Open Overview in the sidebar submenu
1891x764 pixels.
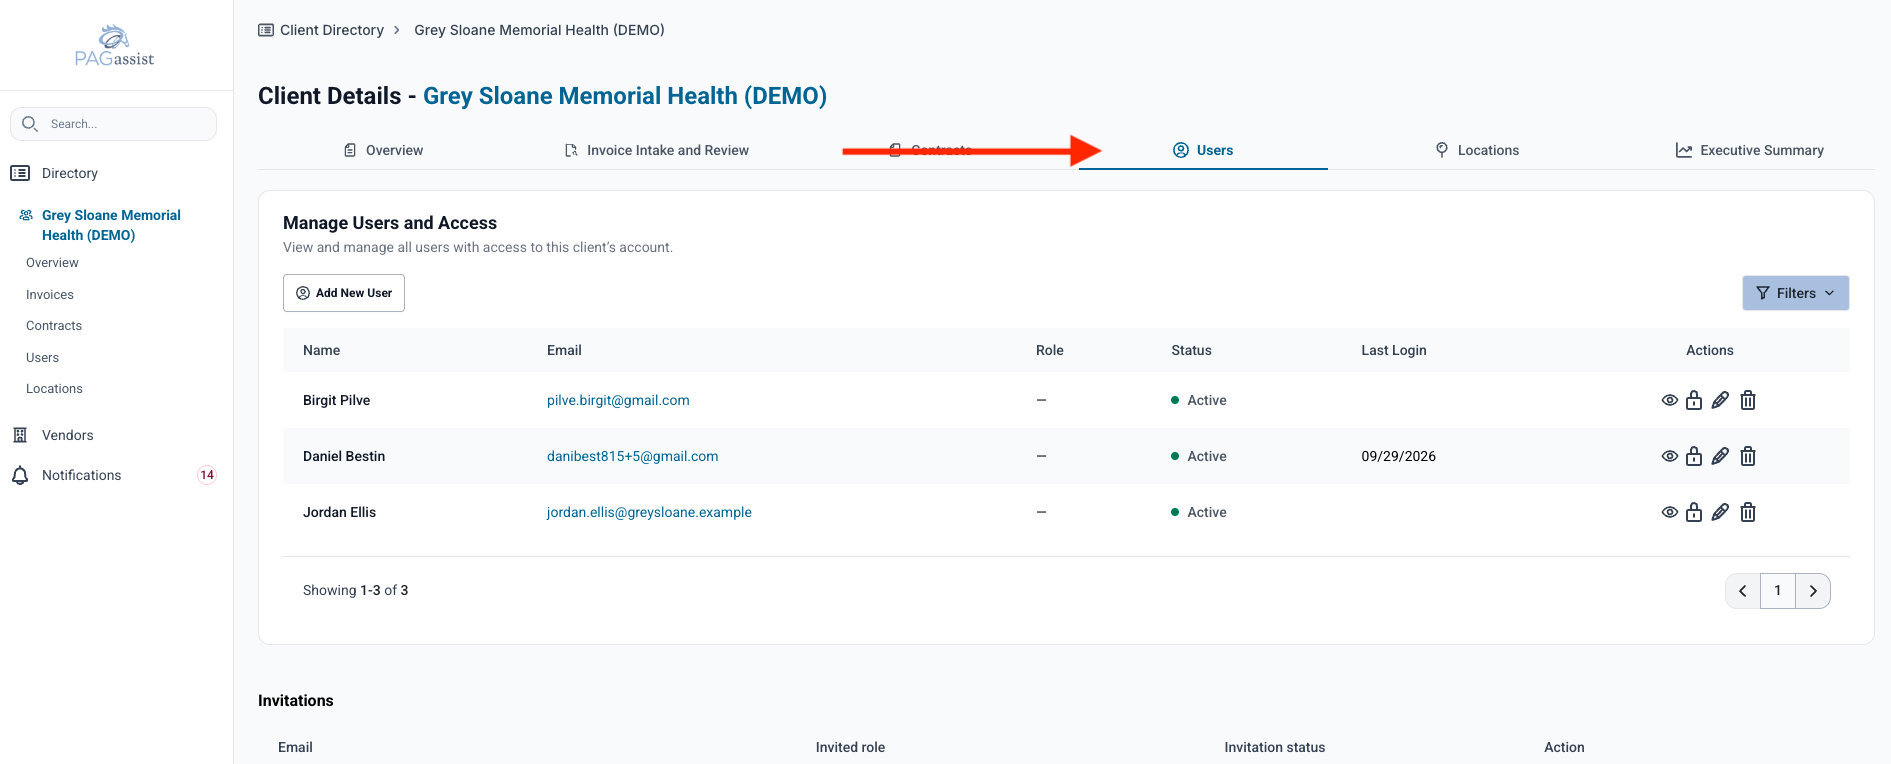pos(52,263)
